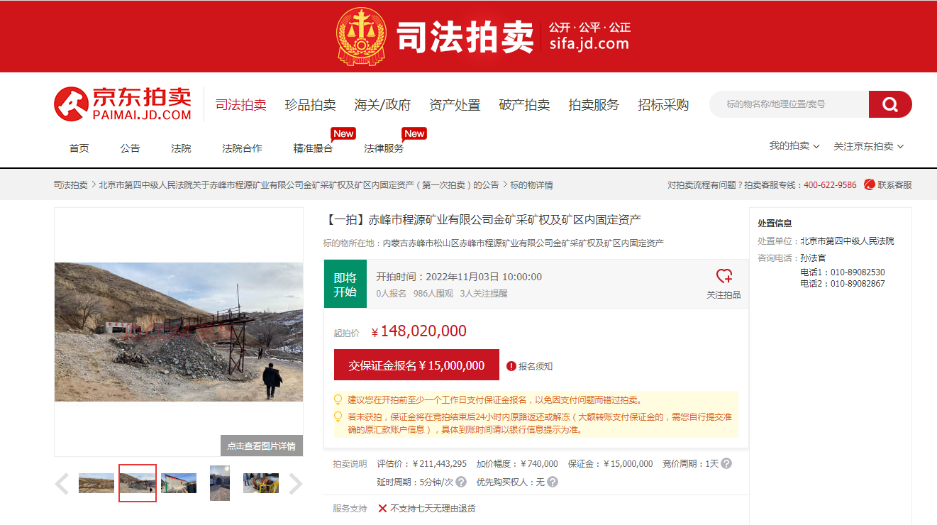Click 点击查看图片详情 overlay button
This screenshot has height=525, width=937.
[x=261, y=446]
